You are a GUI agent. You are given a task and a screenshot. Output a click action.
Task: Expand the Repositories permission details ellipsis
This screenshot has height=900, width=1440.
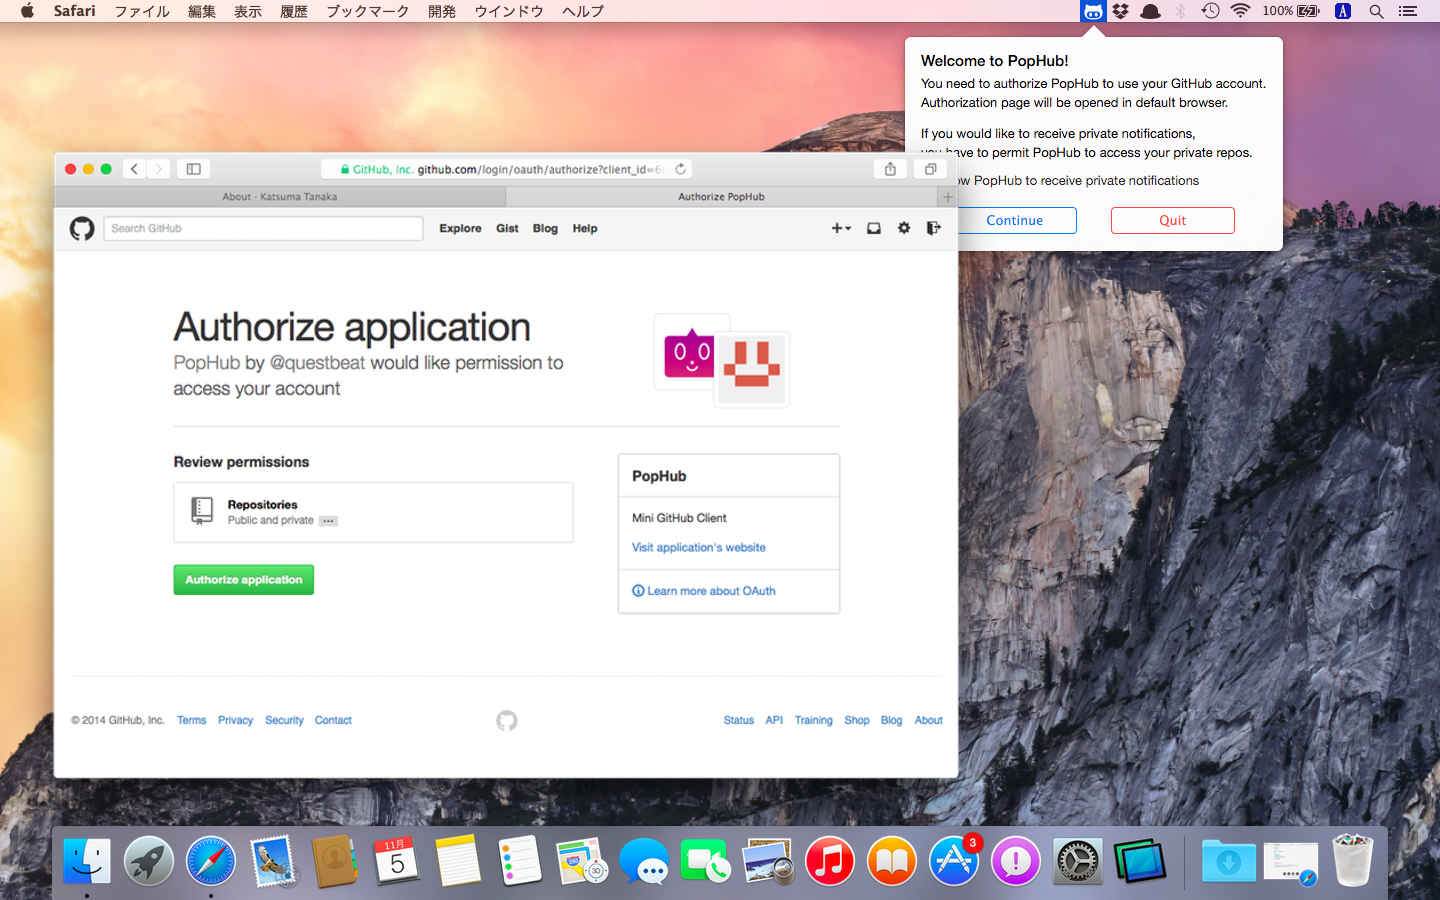(328, 521)
